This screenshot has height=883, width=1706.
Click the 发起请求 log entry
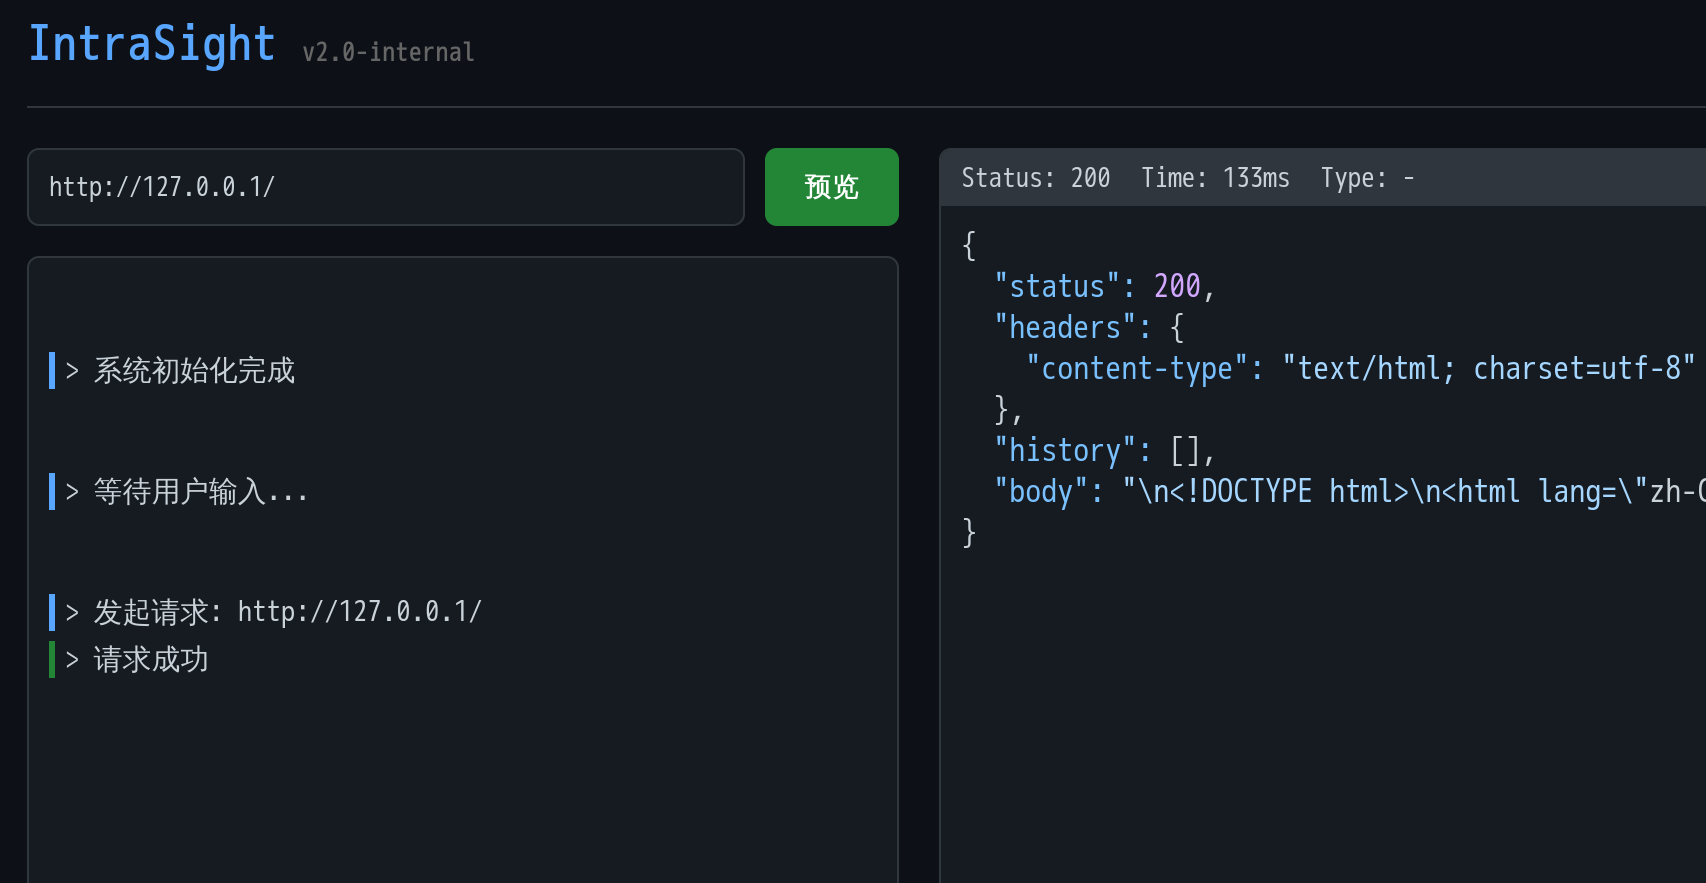coord(287,612)
